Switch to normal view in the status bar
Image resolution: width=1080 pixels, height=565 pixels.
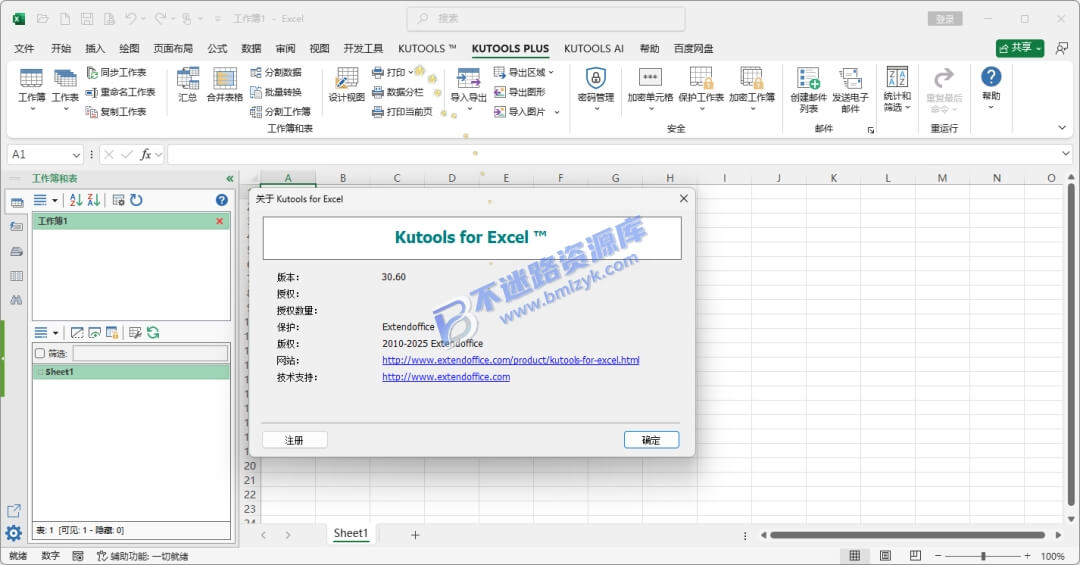tap(855, 555)
